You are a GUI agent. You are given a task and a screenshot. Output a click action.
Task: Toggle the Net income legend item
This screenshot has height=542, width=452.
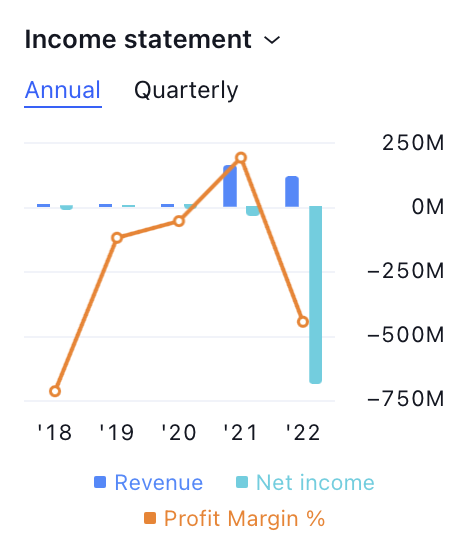[x=305, y=482]
